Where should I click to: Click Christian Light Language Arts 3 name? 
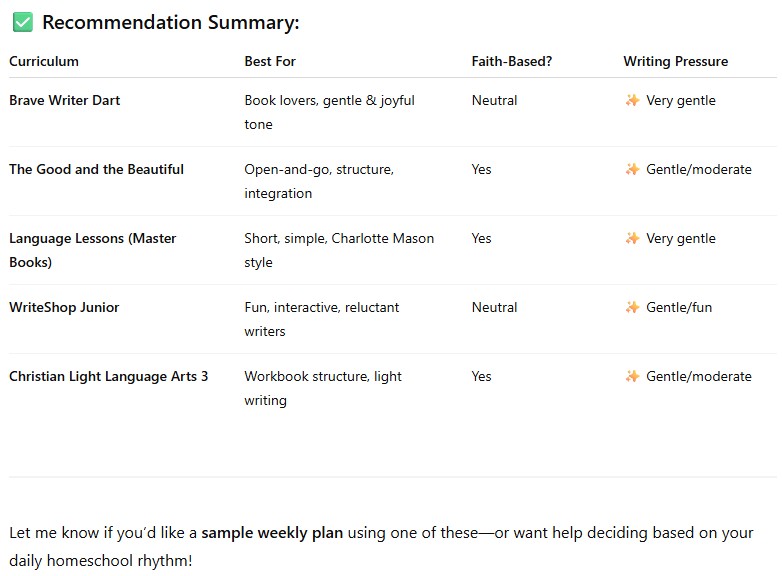tap(108, 376)
